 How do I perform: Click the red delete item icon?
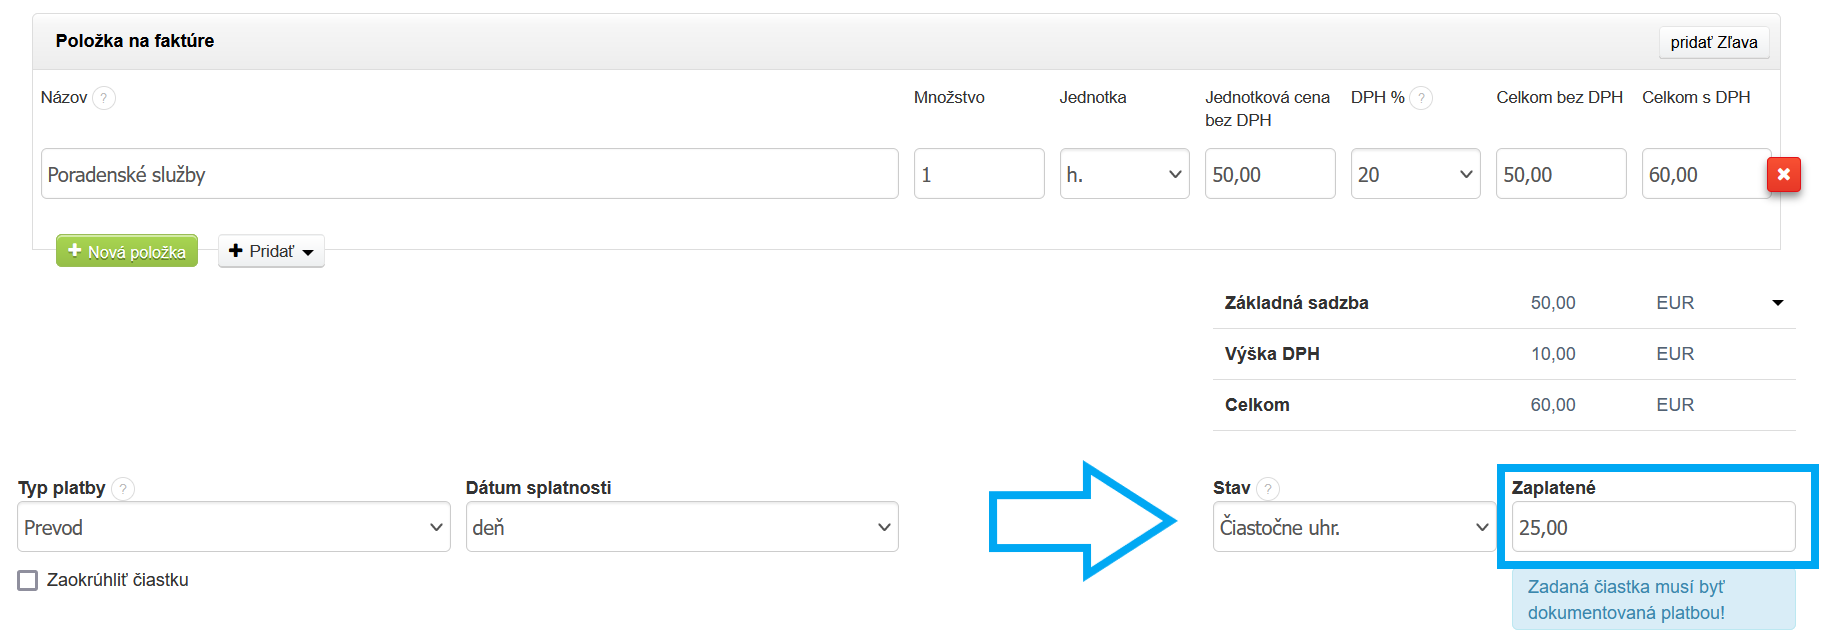[x=1783, y=174]
